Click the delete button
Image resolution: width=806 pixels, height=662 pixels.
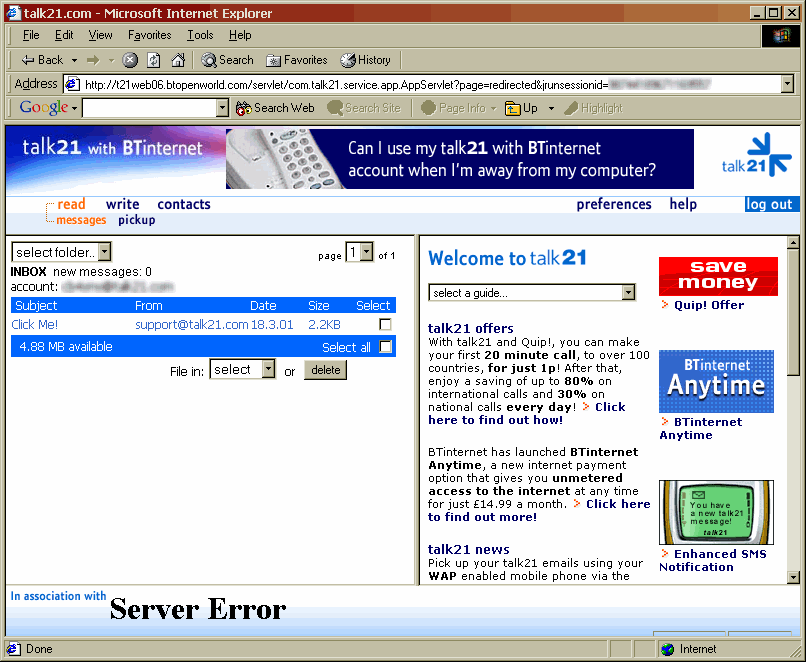[x=325, y=370]
